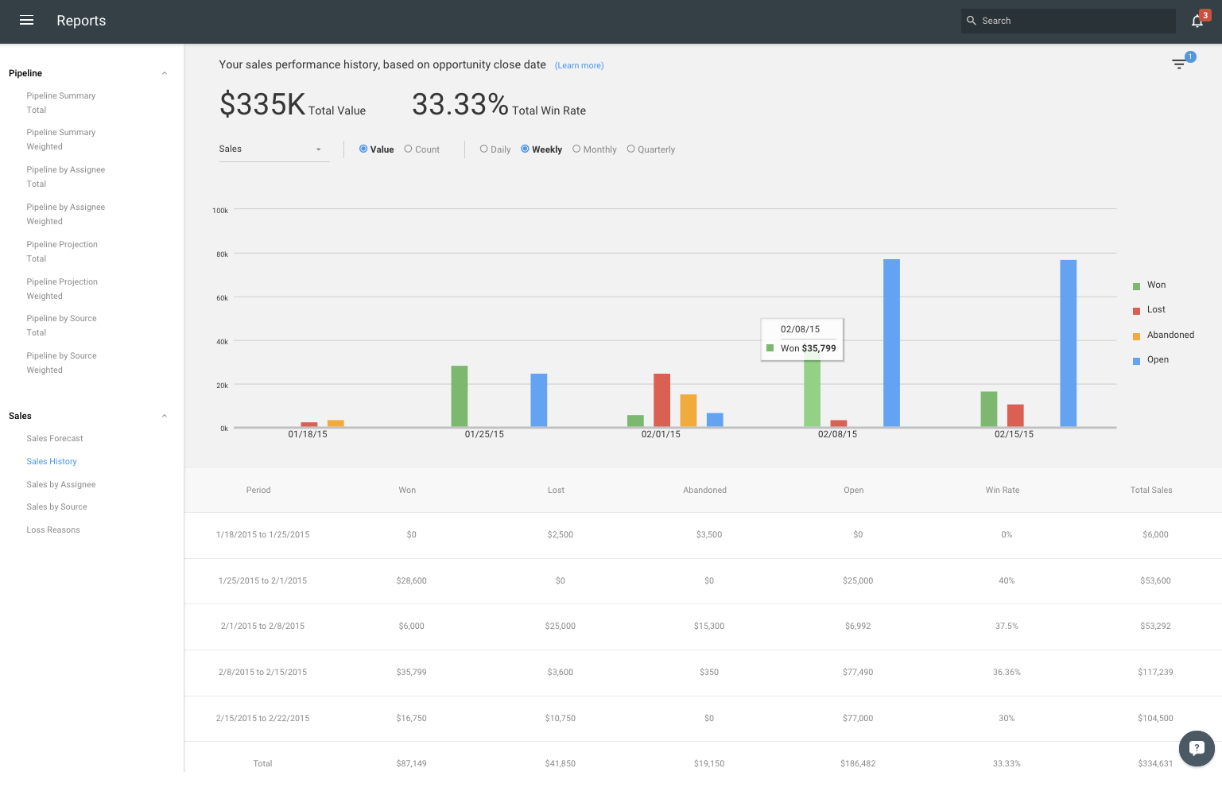Viewport: 1222px width, 790px height.
Task: Select Quarterly time period
Action: 629,148
